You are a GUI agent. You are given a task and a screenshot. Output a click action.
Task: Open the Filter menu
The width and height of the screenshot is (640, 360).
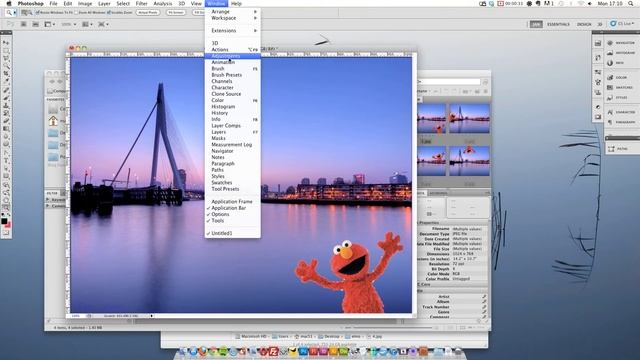tap(141, 3)
